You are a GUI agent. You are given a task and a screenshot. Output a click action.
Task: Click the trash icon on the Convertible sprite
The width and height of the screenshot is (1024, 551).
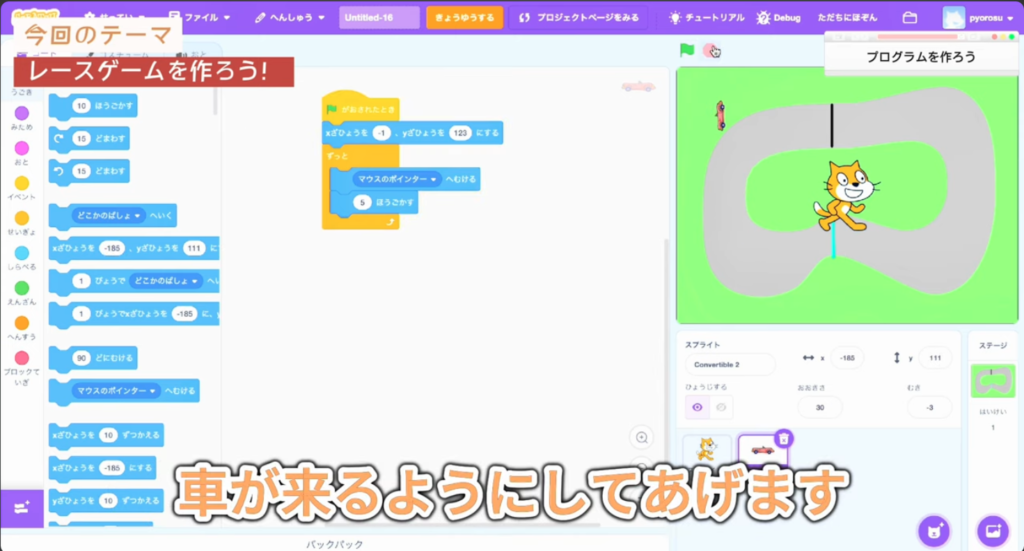tap(784, 438)
